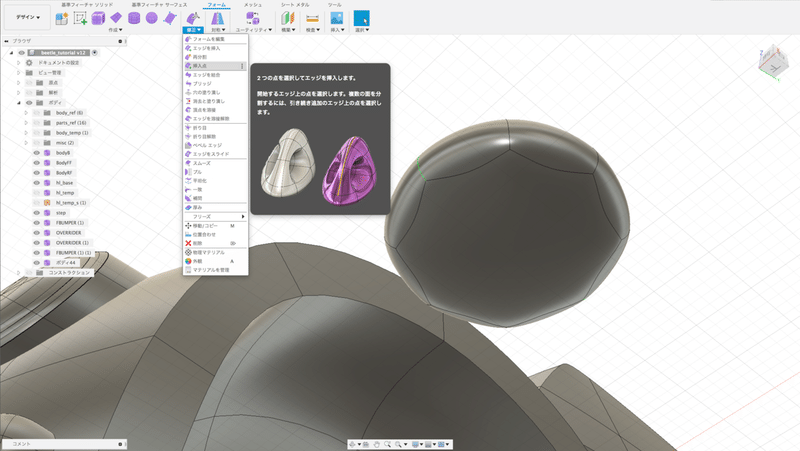Toggle visibility of ボディ44
The width and height of the screenshot is (800, 451).
[x=36, y=263]
